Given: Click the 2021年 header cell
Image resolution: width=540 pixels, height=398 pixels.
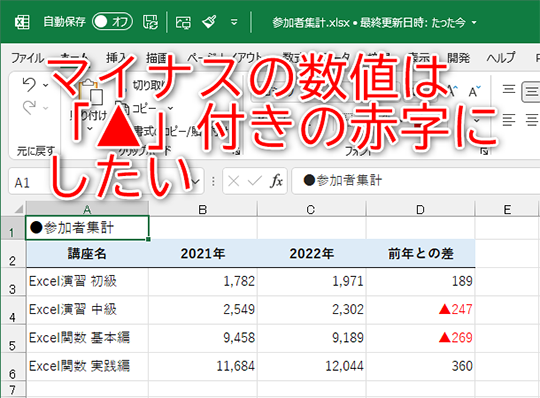Looking at the screenshot, I should click(x=203, y=254).
